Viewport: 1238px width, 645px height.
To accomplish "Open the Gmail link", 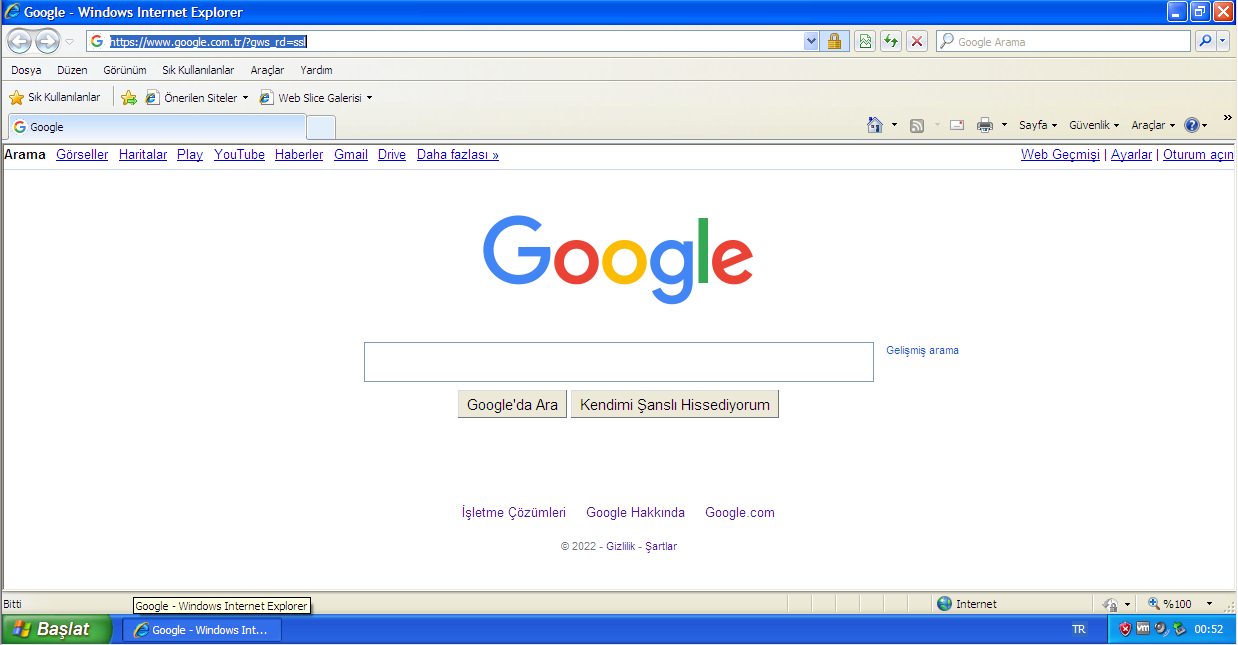I will click(351, 155).
